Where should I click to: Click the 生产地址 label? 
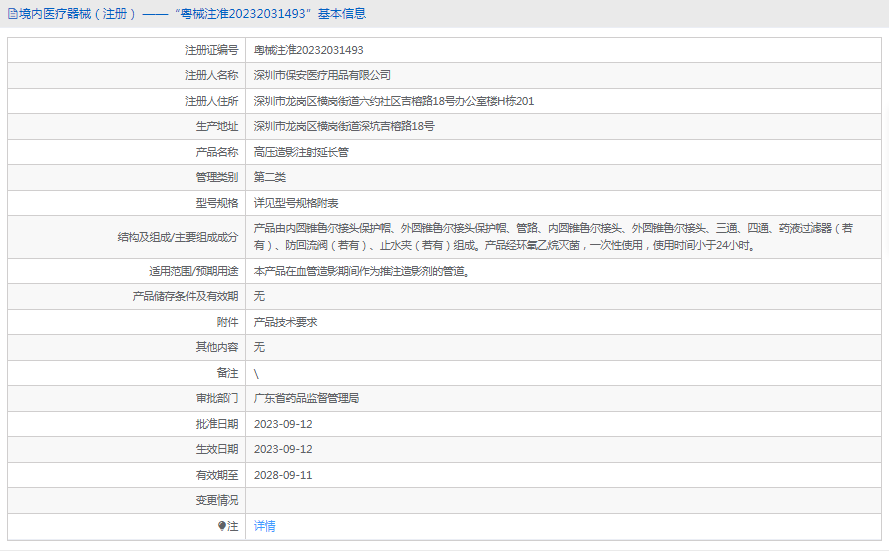click(x=217, y=126)
